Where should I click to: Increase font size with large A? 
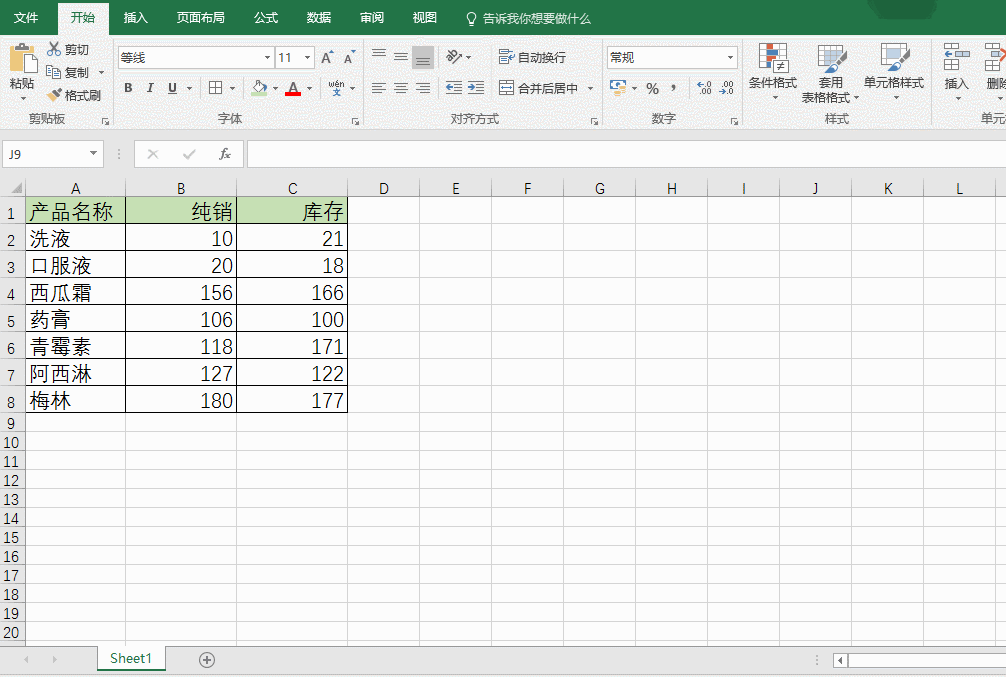click(327, 58)
